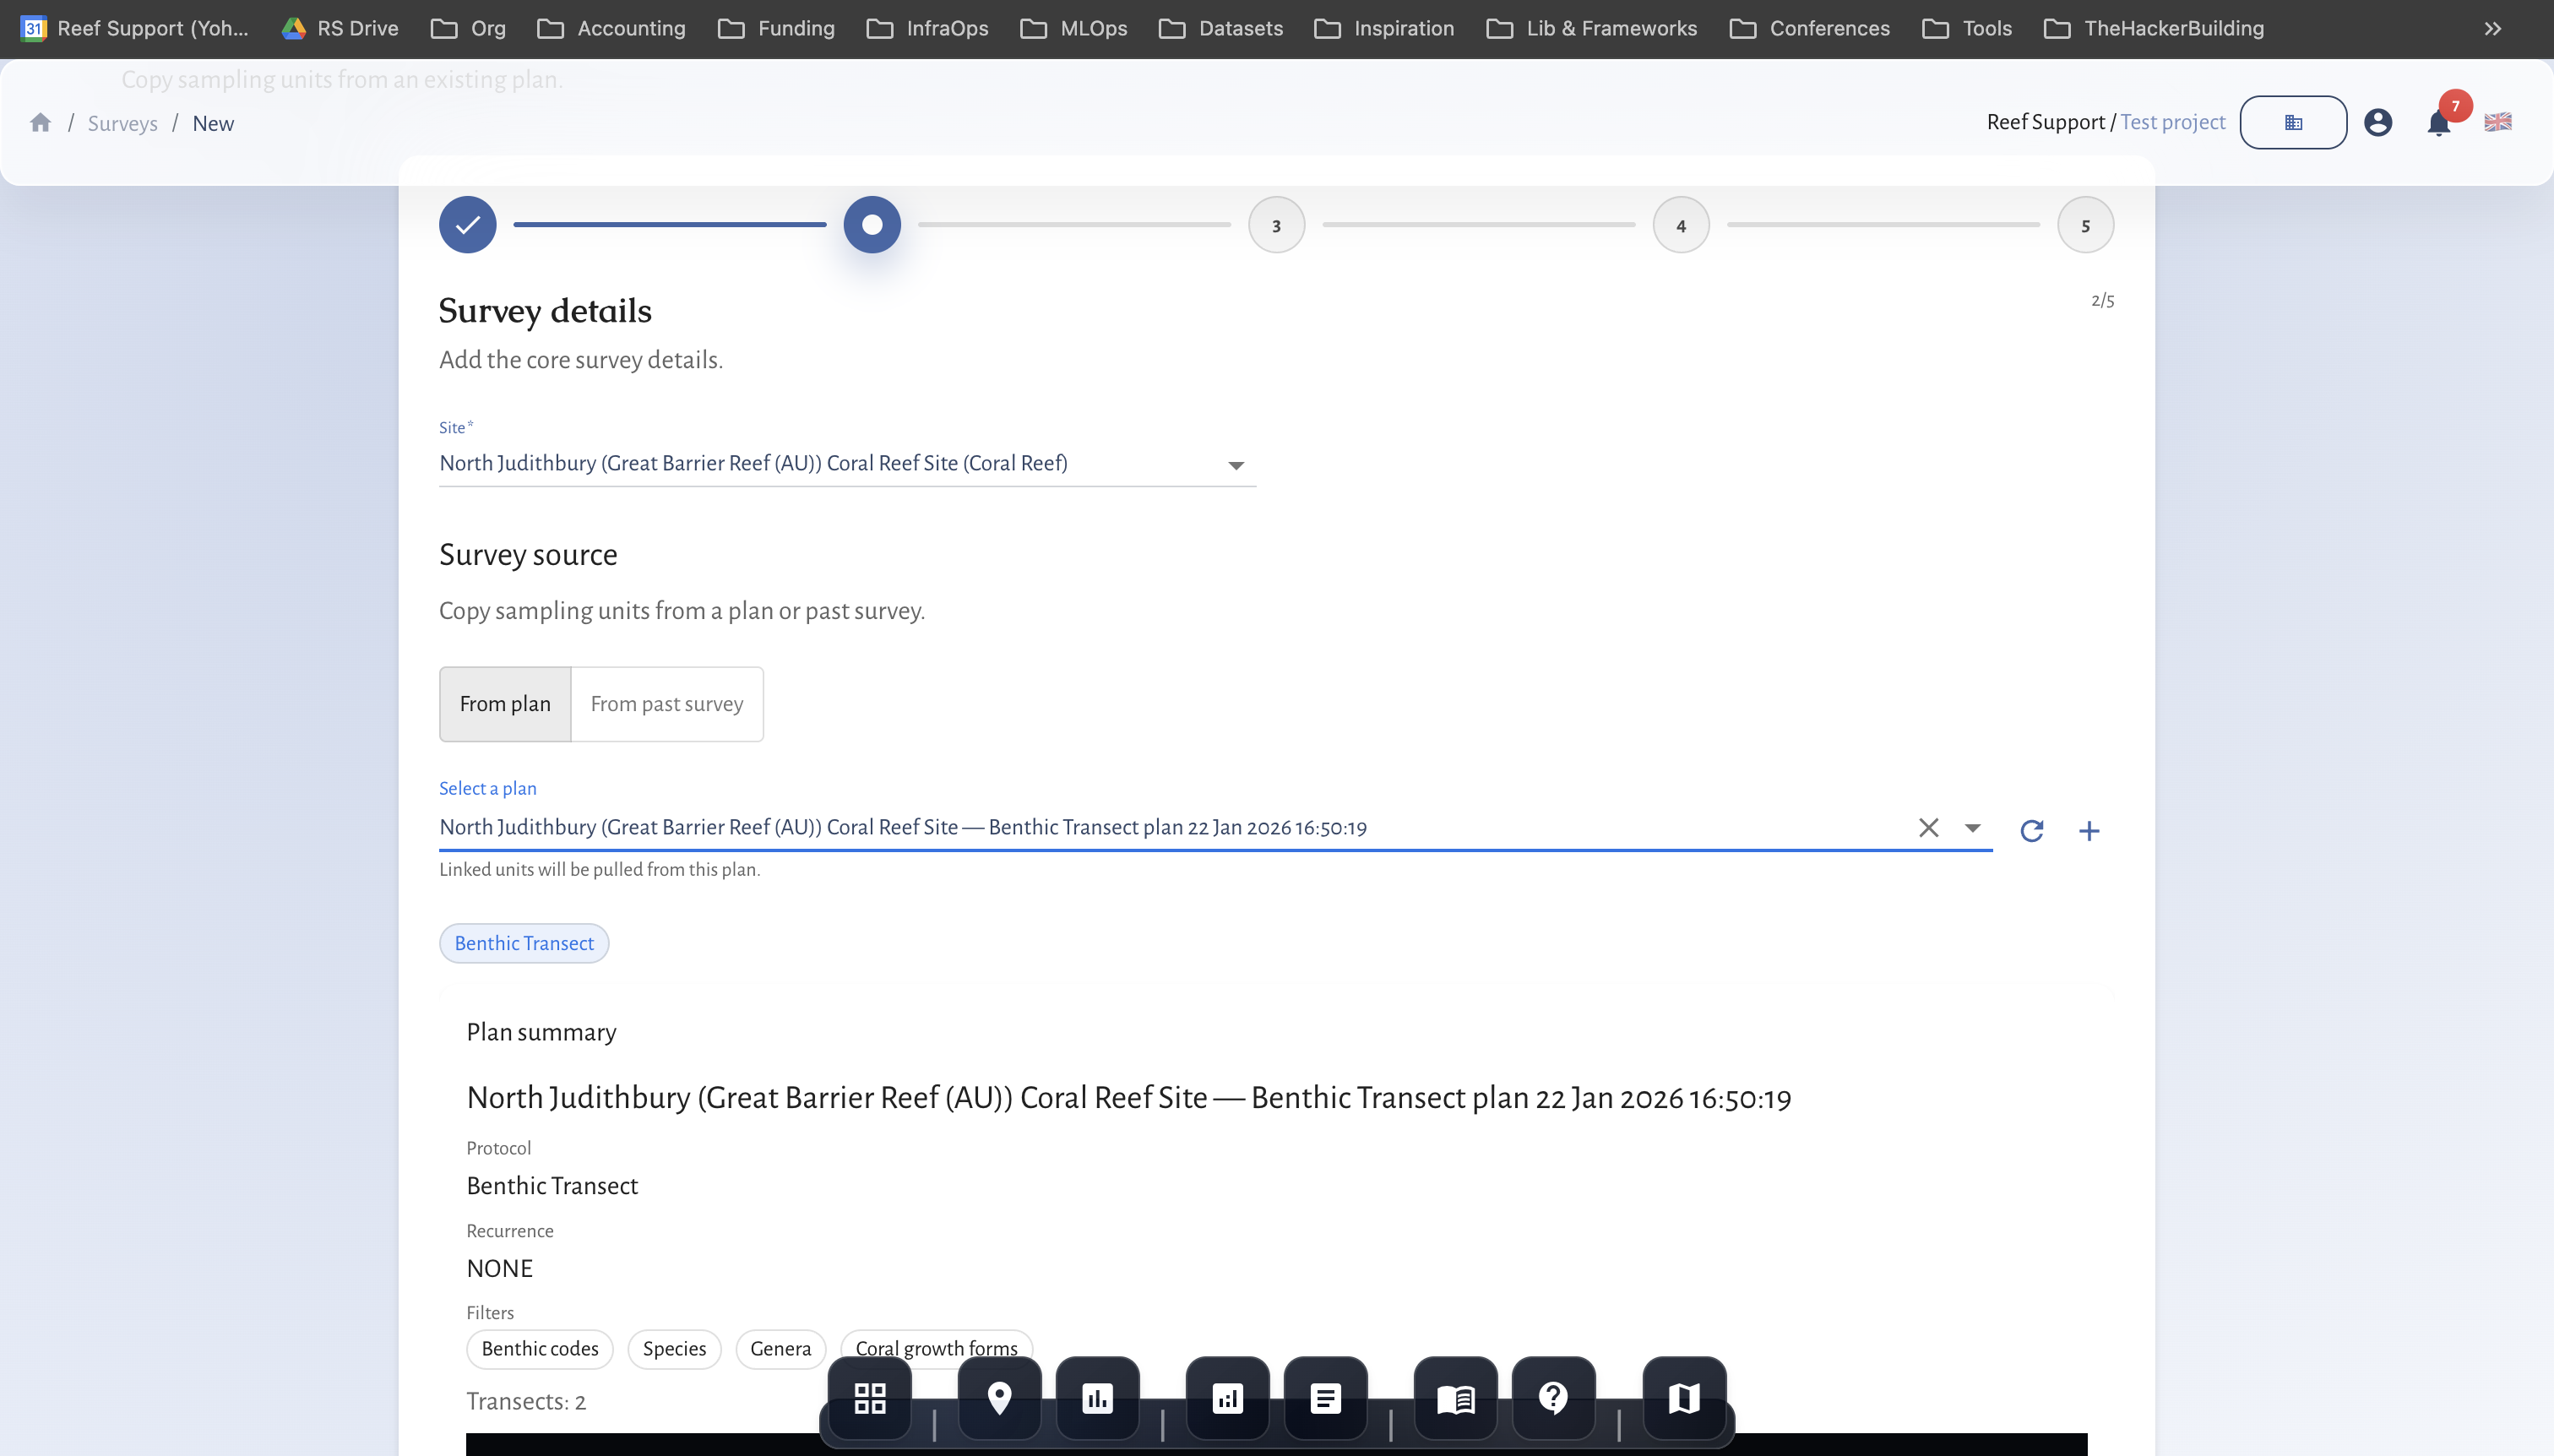Screen dimensions: 2554x1456
Task: Open the notifications bell
Action: tap(2438, 123)
